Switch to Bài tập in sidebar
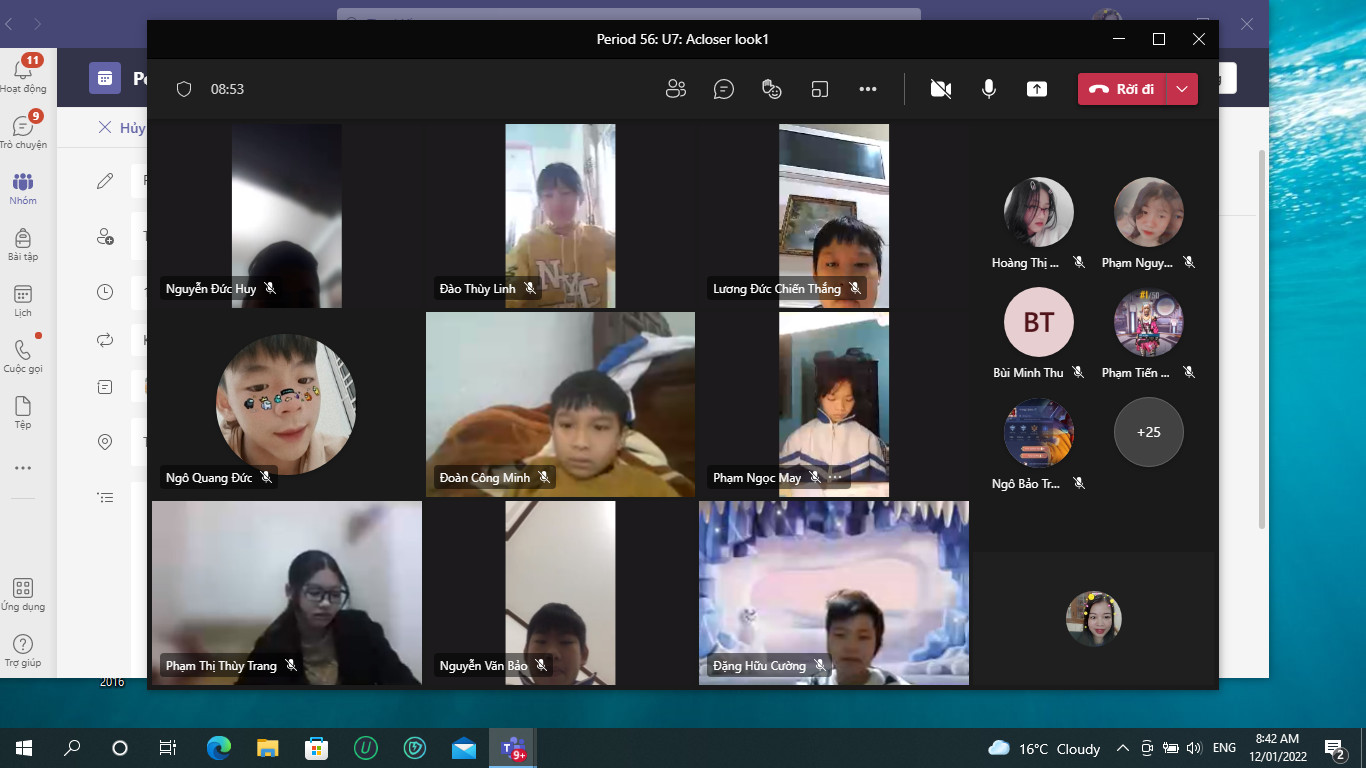This screenshot has height=768, width=1366. coord(22,244)
